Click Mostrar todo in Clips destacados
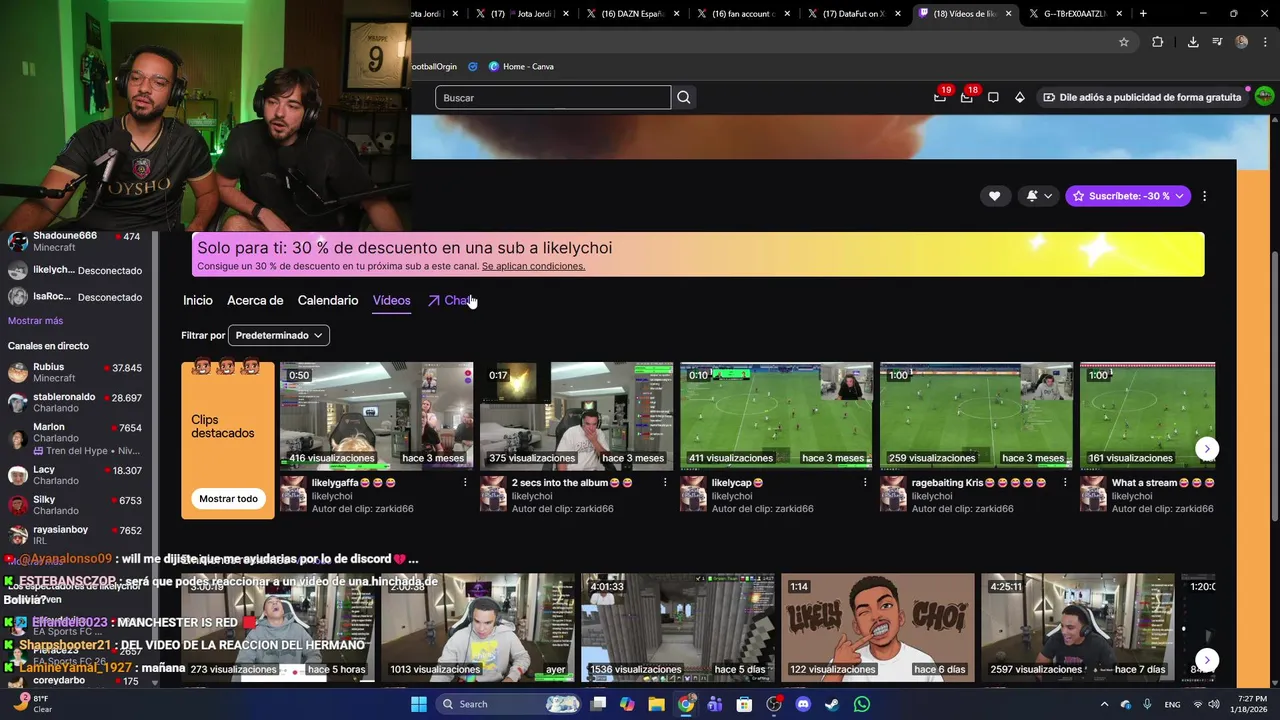The width and height of the screenshot is (1280, 720). point(228,499)
